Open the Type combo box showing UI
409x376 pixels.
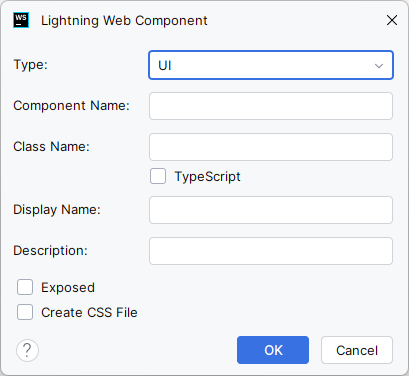pyautogui.click(x=271, y=65)
